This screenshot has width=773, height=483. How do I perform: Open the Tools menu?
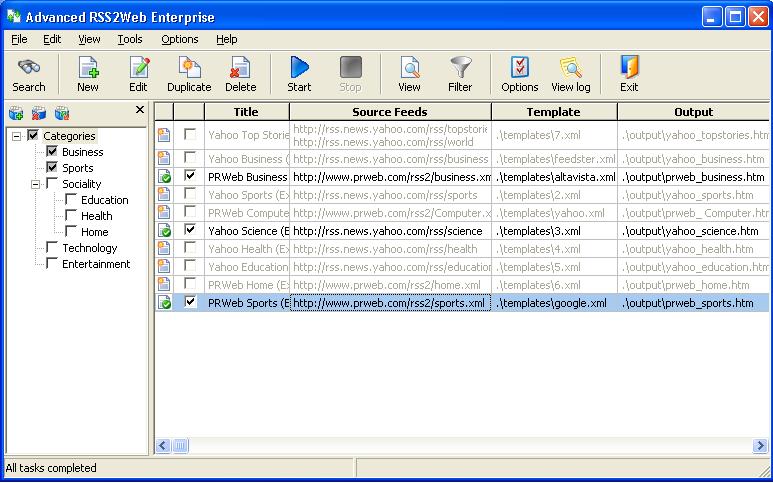pos(129,39)
